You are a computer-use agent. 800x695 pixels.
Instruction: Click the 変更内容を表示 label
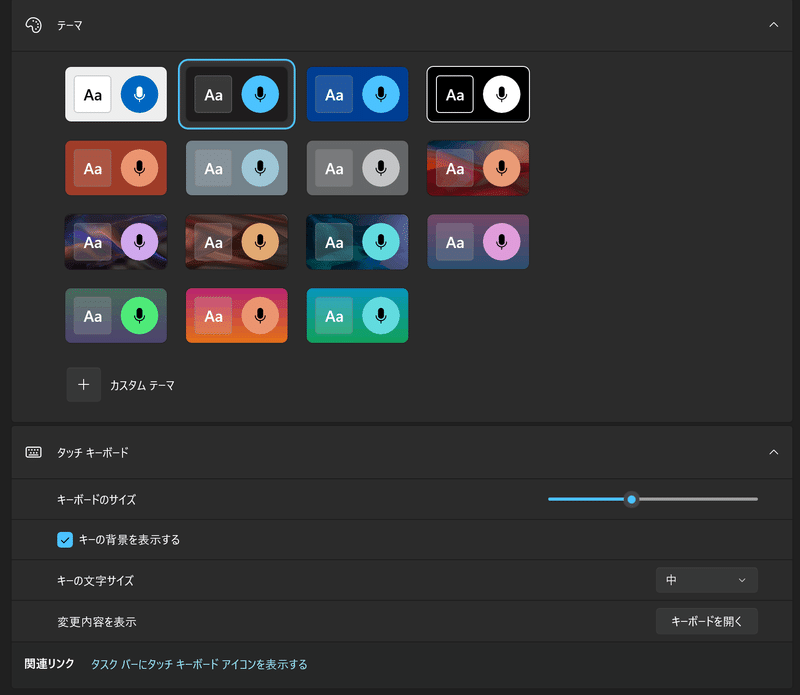[96, 622]
